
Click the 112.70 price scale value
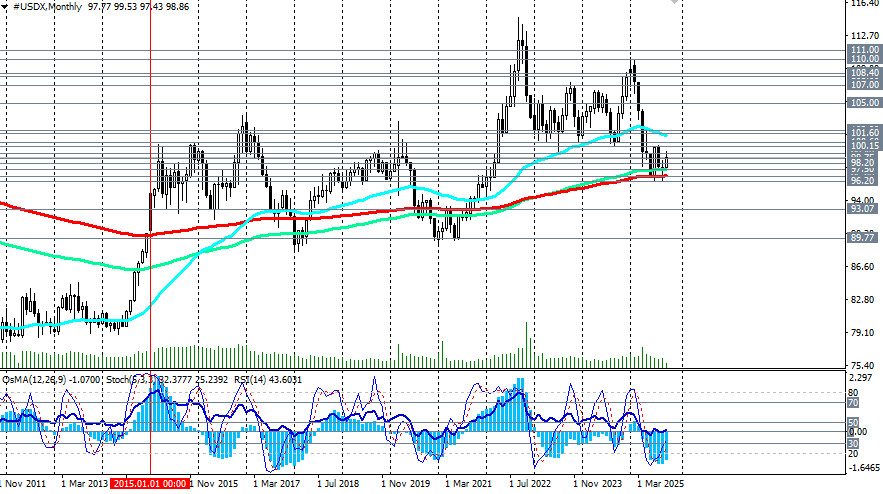click(865, 36)
